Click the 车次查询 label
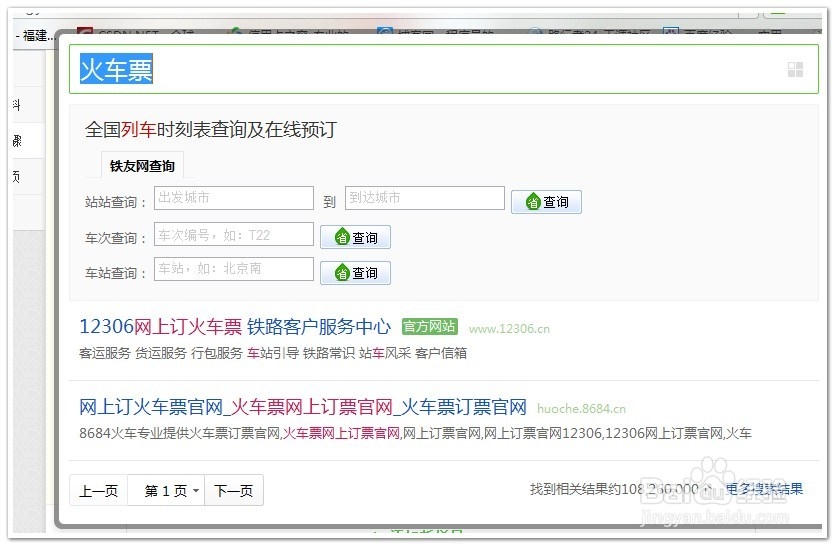 (116, 238)
